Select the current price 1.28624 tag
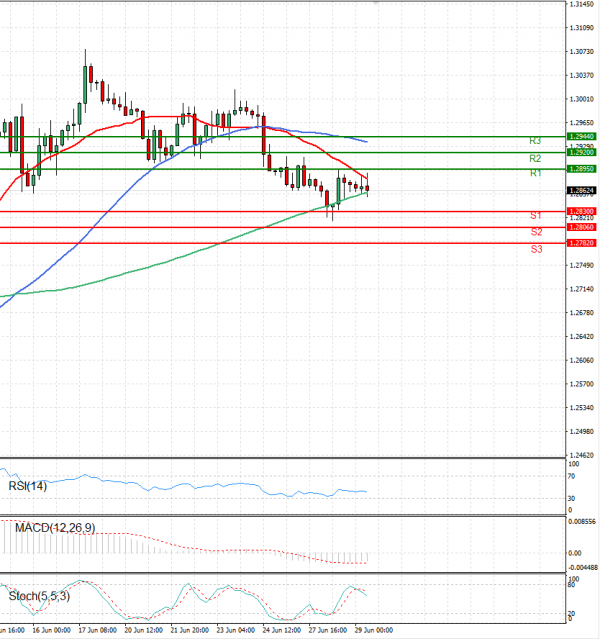The width and height of the screenshot is (600, 639). click(x=582, y=190)
